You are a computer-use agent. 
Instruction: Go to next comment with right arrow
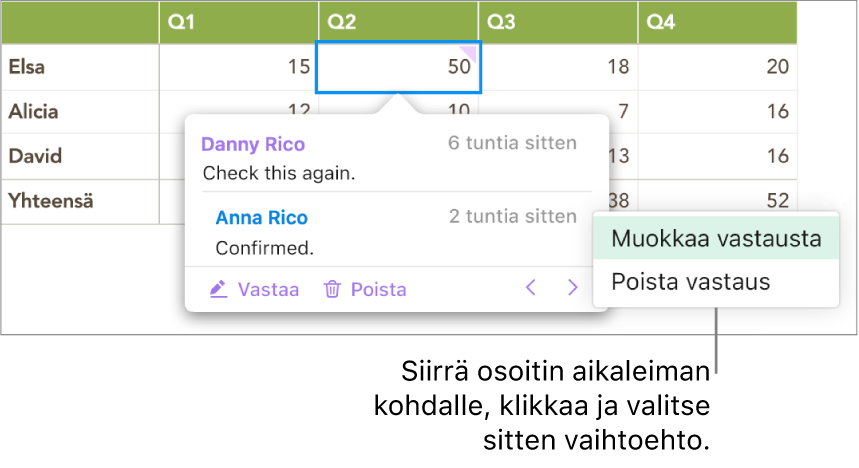(573, 289)
